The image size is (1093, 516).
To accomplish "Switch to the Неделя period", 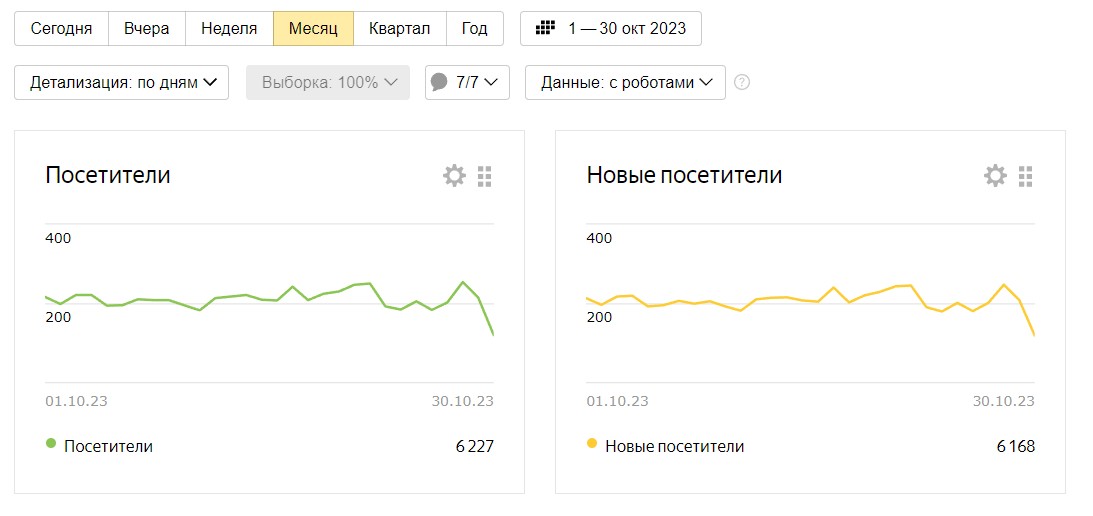I will click(x=229, y=28).
